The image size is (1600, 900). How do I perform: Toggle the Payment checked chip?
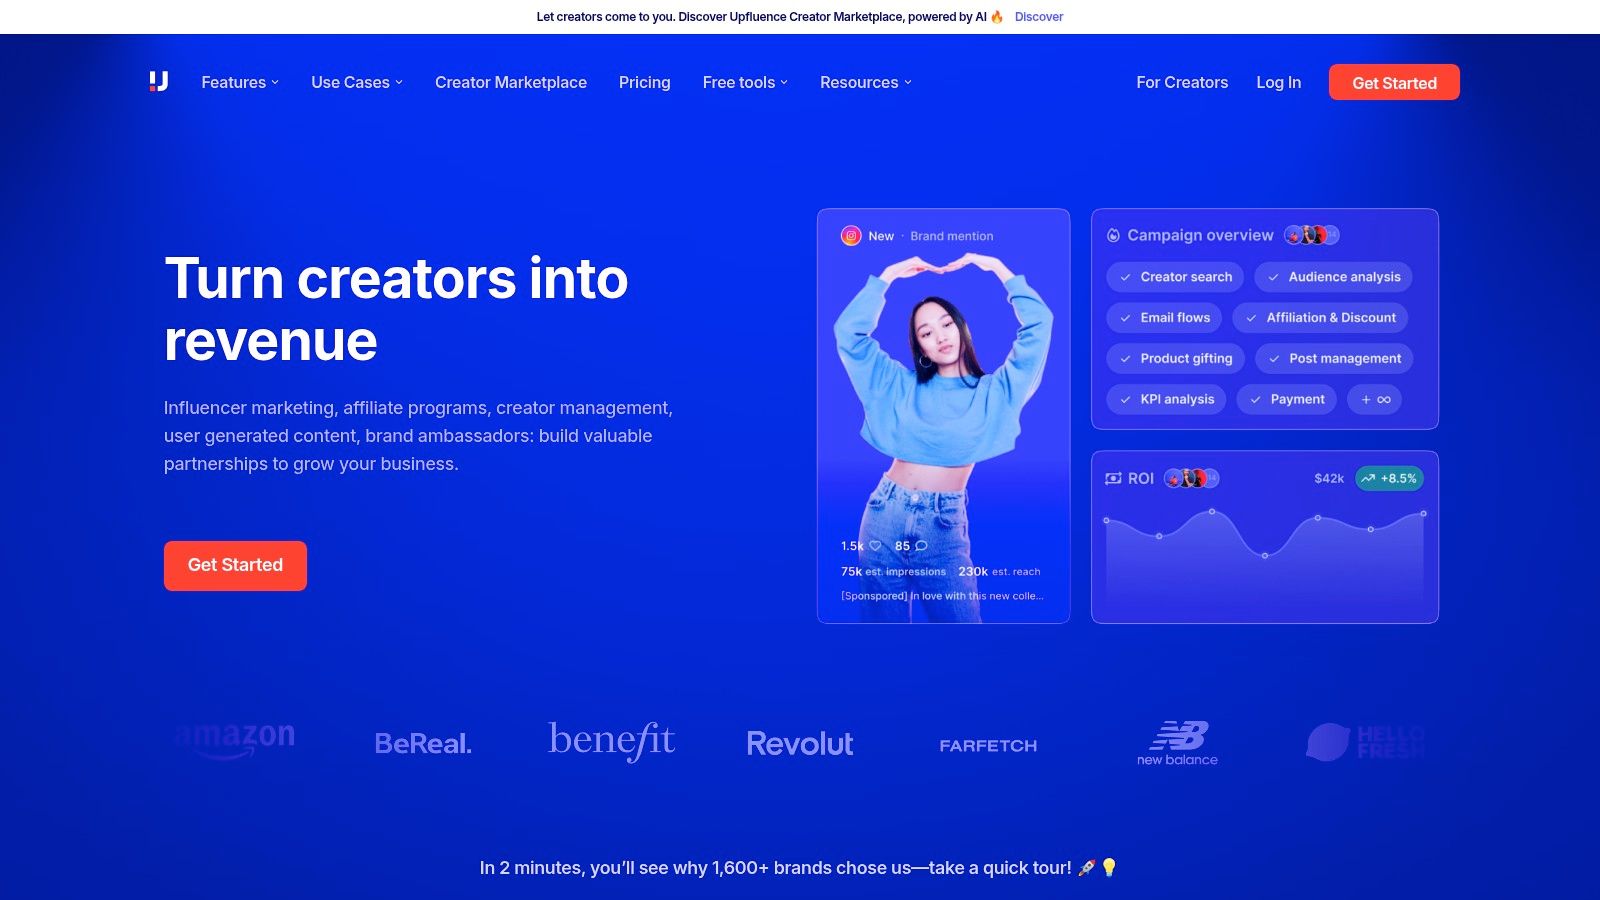[x=1286, y=399]
